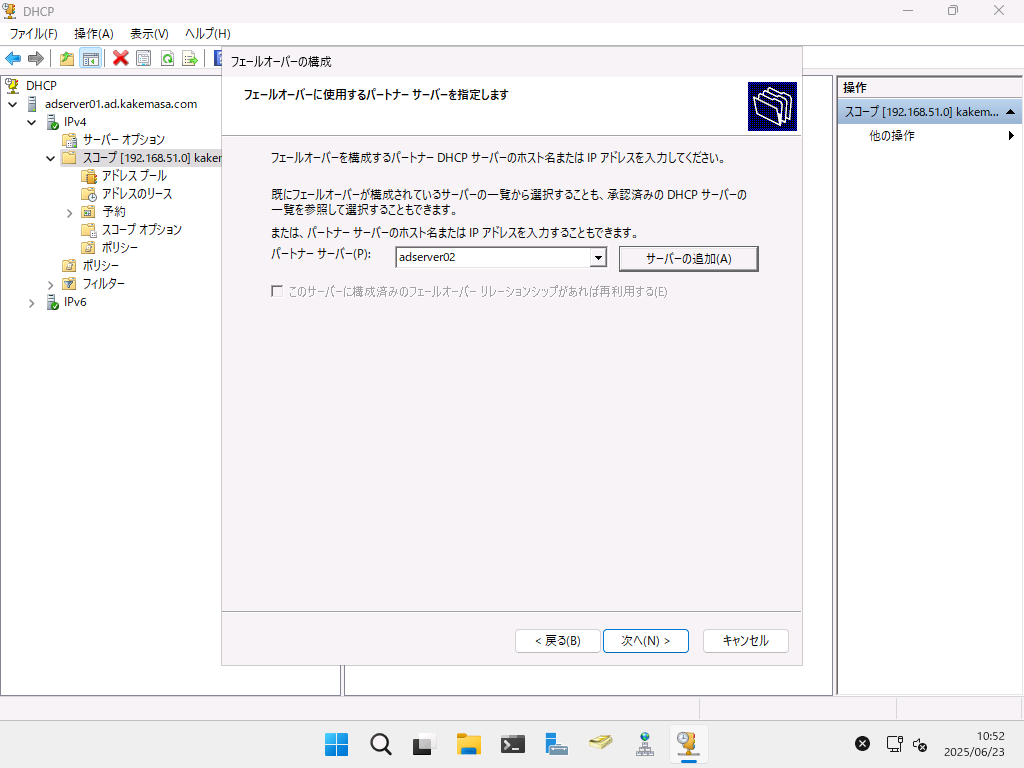Collapse the IPv4 node chevron

pyautogui.click(x=31, y=122)
